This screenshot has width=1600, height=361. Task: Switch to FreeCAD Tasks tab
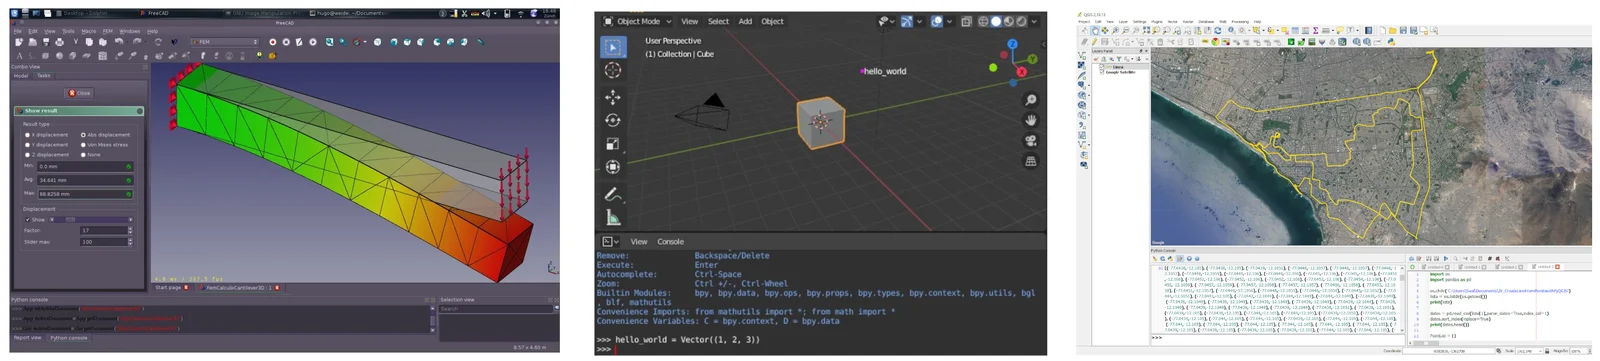pyautogui.click(x=44, y=75)
